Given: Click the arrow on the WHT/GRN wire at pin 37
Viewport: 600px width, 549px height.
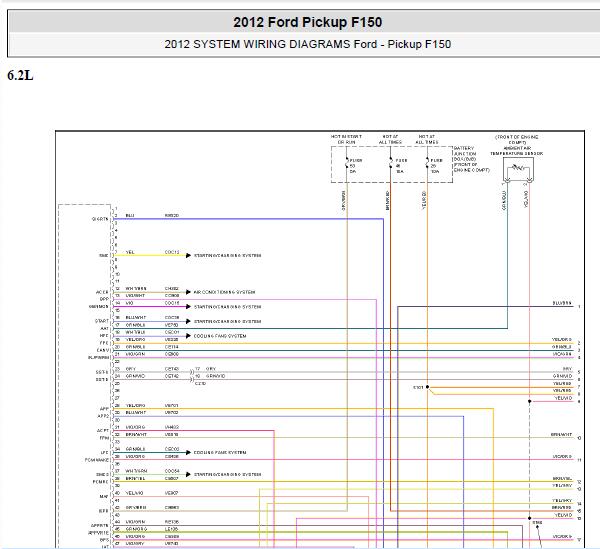Looking at the screenshot, I should coord(188,474).
